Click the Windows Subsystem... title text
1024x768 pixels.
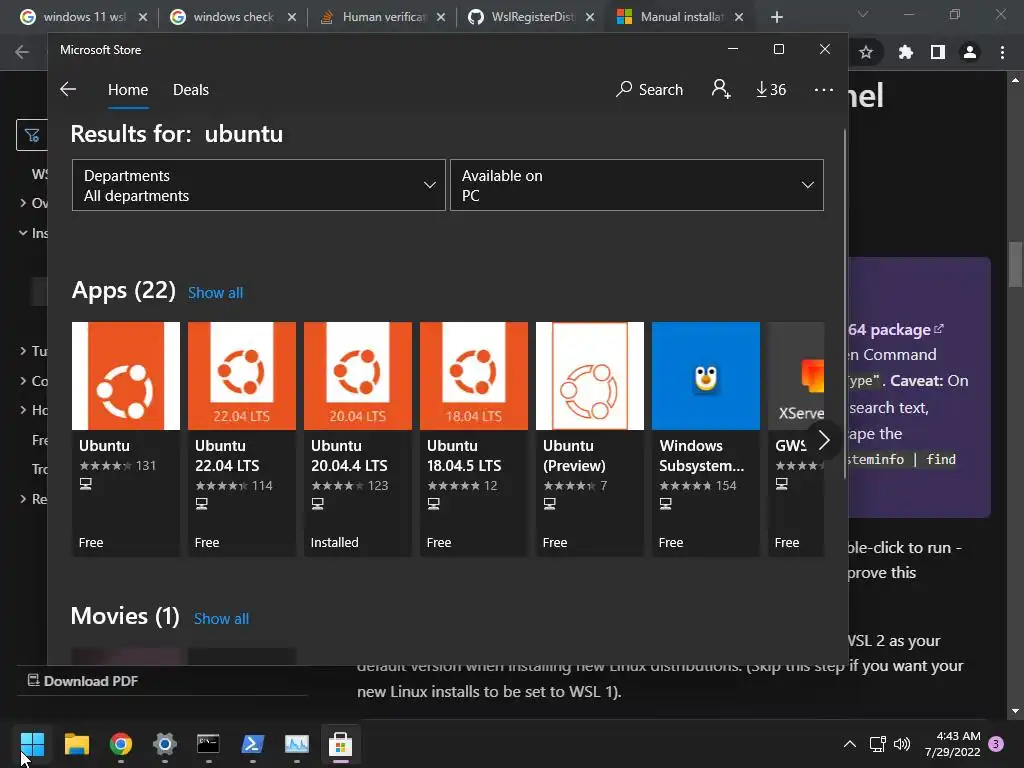(x=701, y=456)
